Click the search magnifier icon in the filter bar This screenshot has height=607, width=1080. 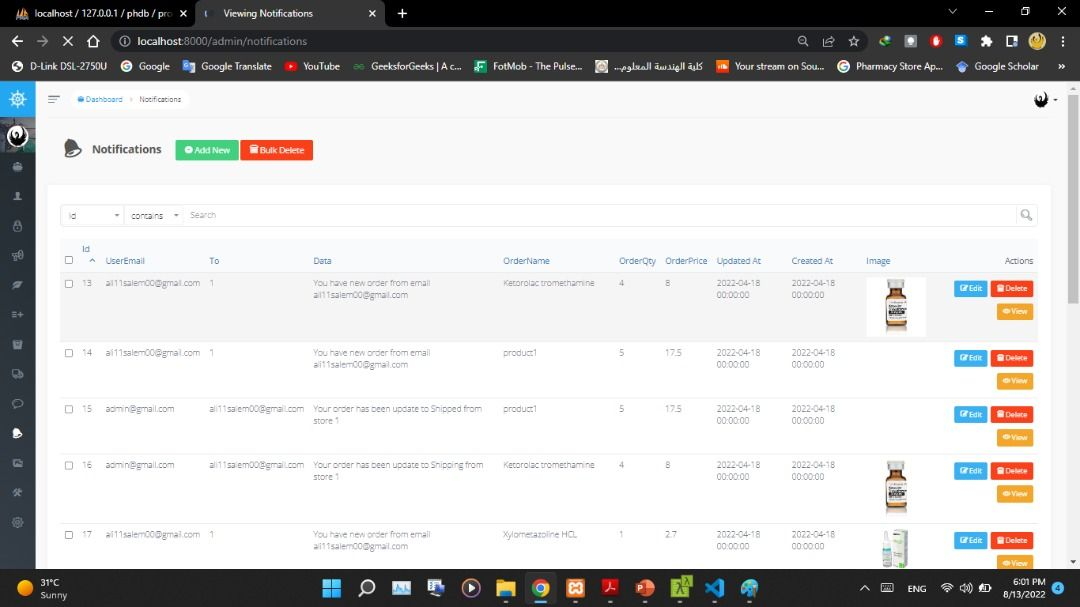click(1026, 214)
